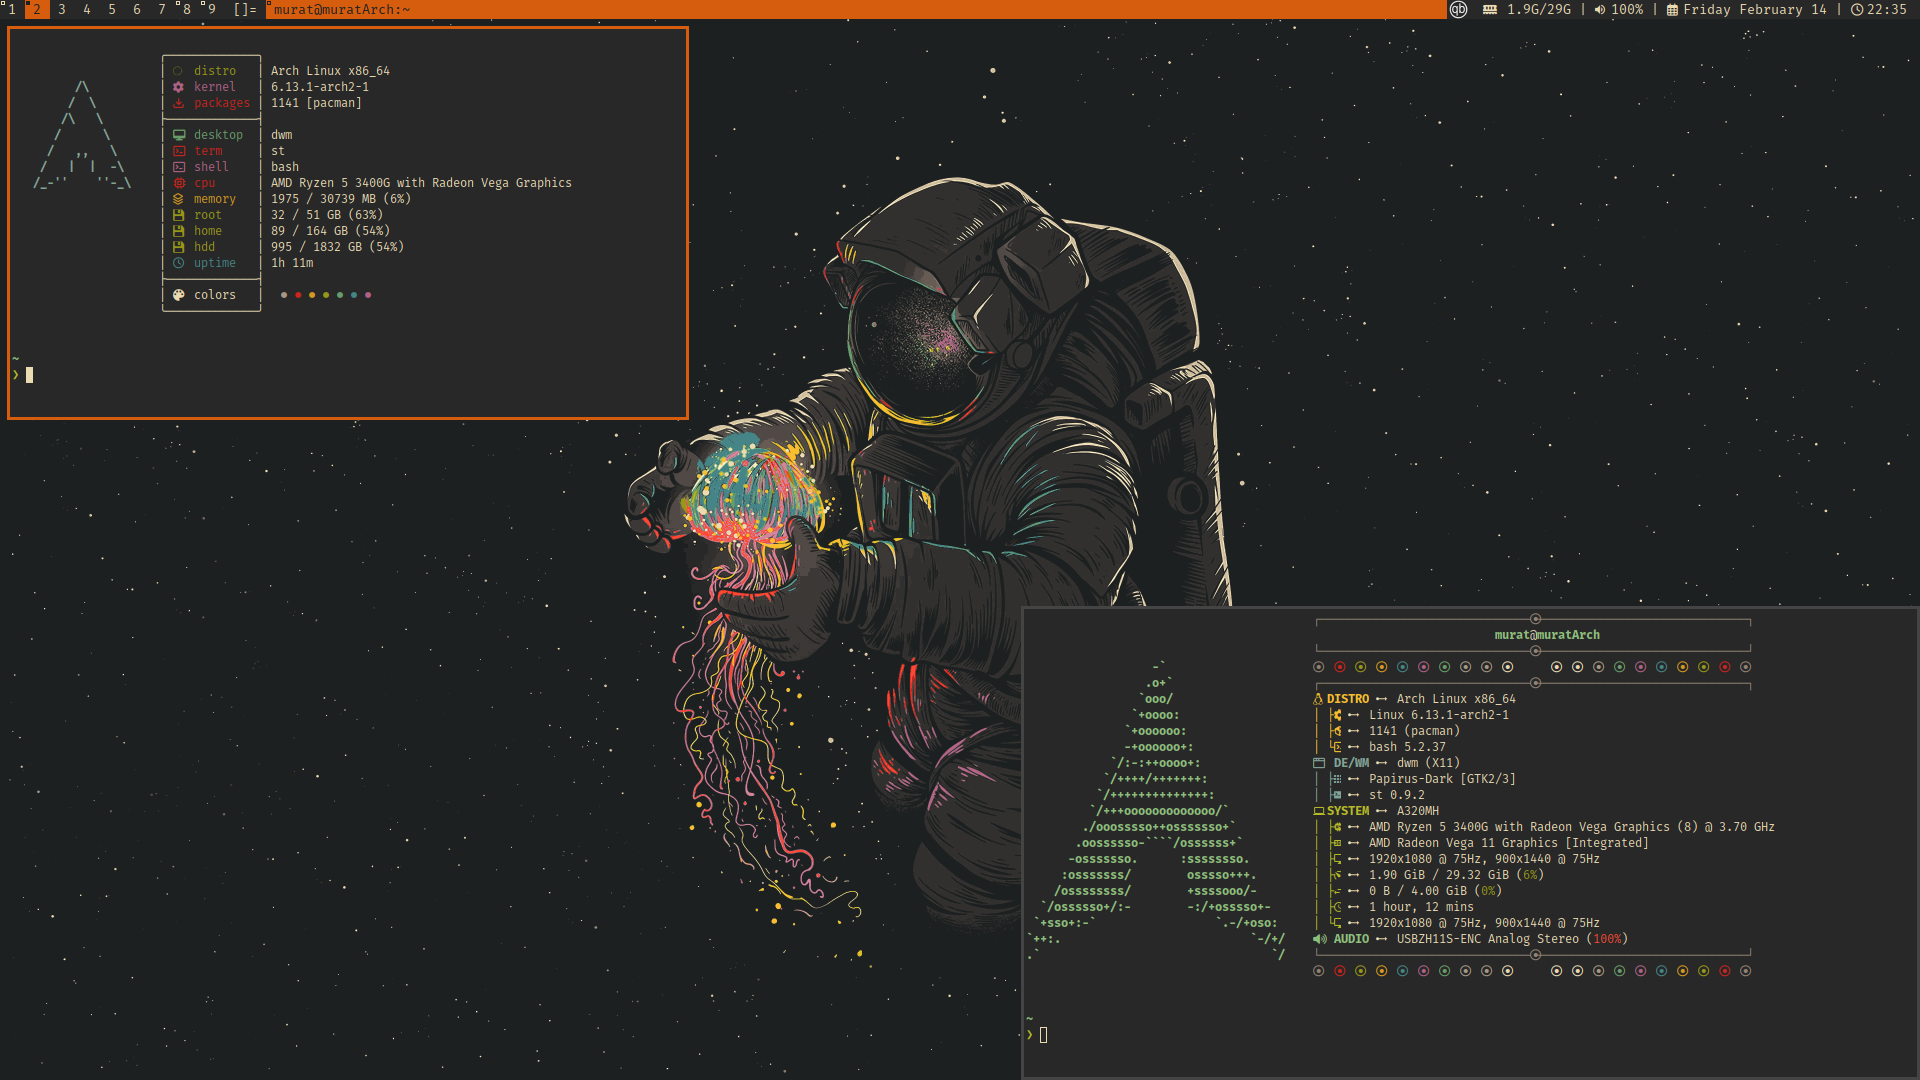Screen dimensions: 1920x1080
Task: Click the memory icon beside 1.9G/29G
Action: pyautogui.click(x=1490, y=9)
